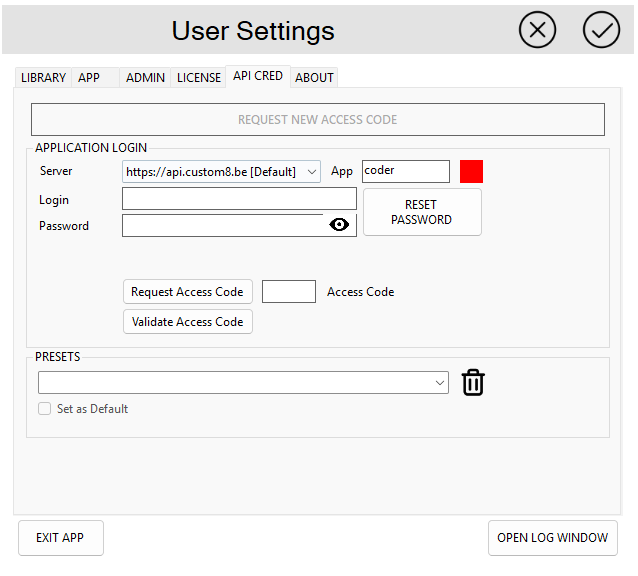Click REQUEST NEW ACCESS CODE button
This screenshot has height=576, width=638.
click(318, 120)
